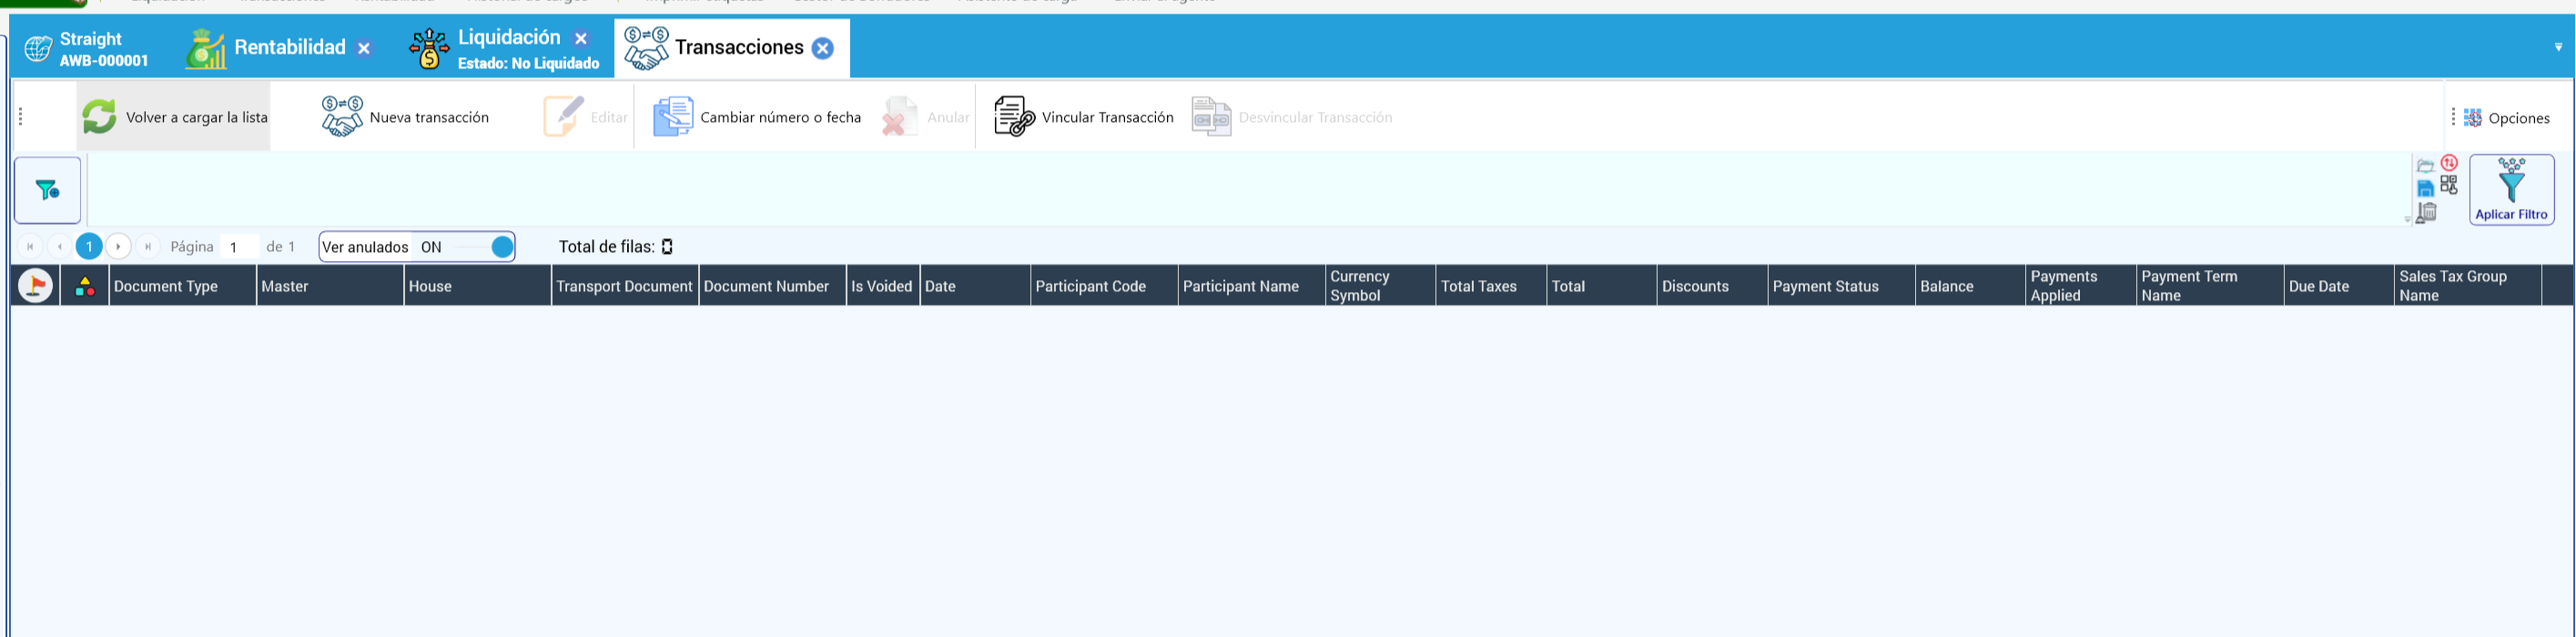Click the Vincular Transacción chain-link icon
This screenshot has width=2576, height=637.
pos(1014,116)
